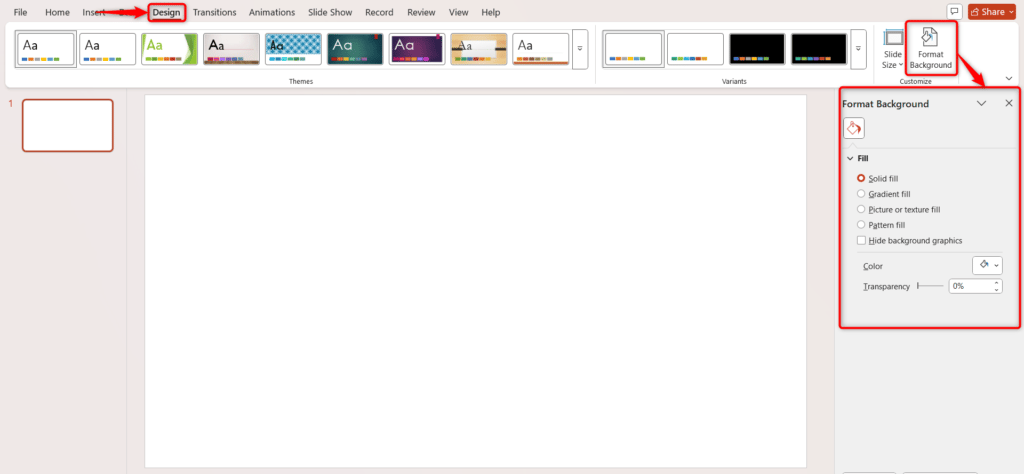The height and width of the screenshot is (474, 1024).
Task: Switch to the Insert tab
Action: coord(94,12)
